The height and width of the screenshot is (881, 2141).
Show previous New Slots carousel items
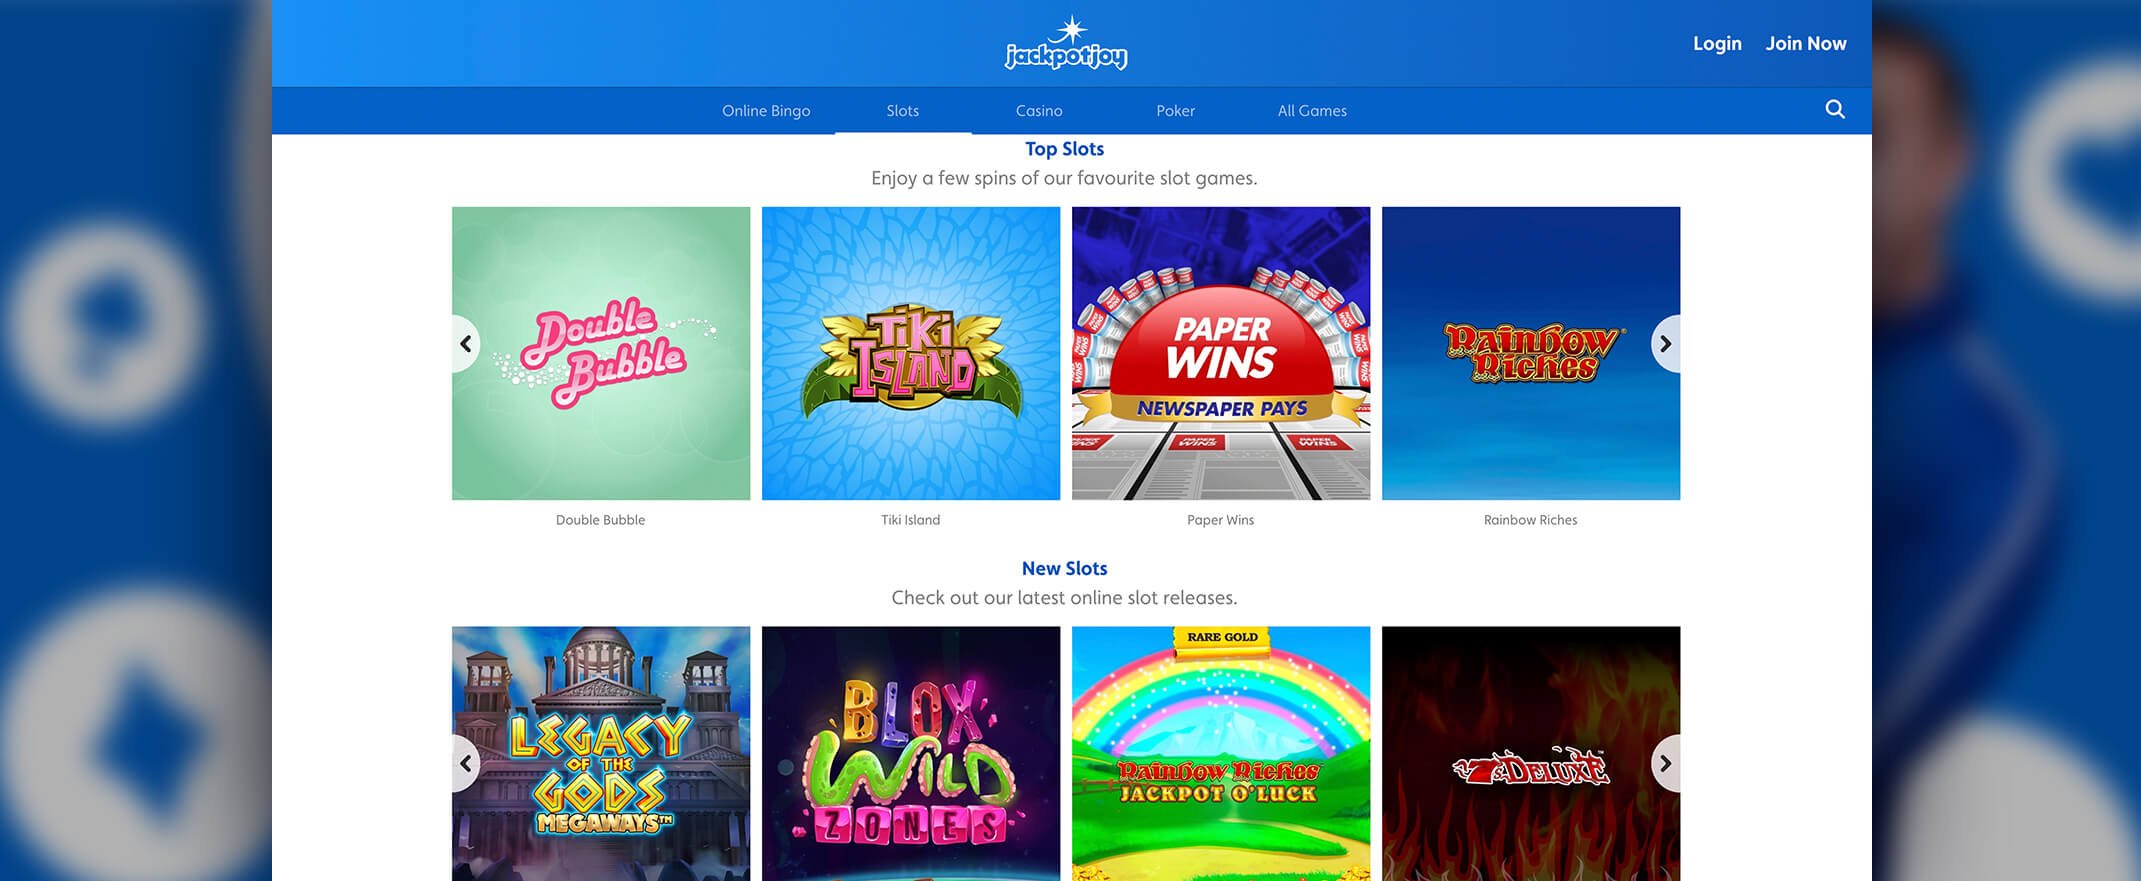466,764
